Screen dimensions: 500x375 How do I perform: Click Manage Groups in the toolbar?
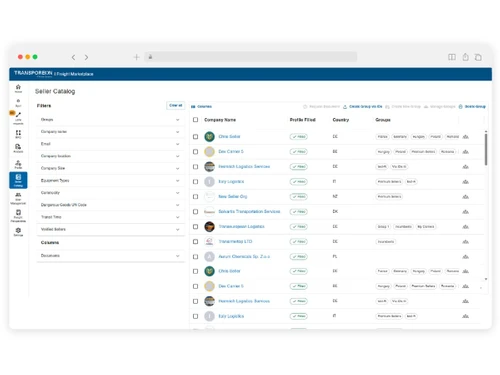tap(440, 107)
